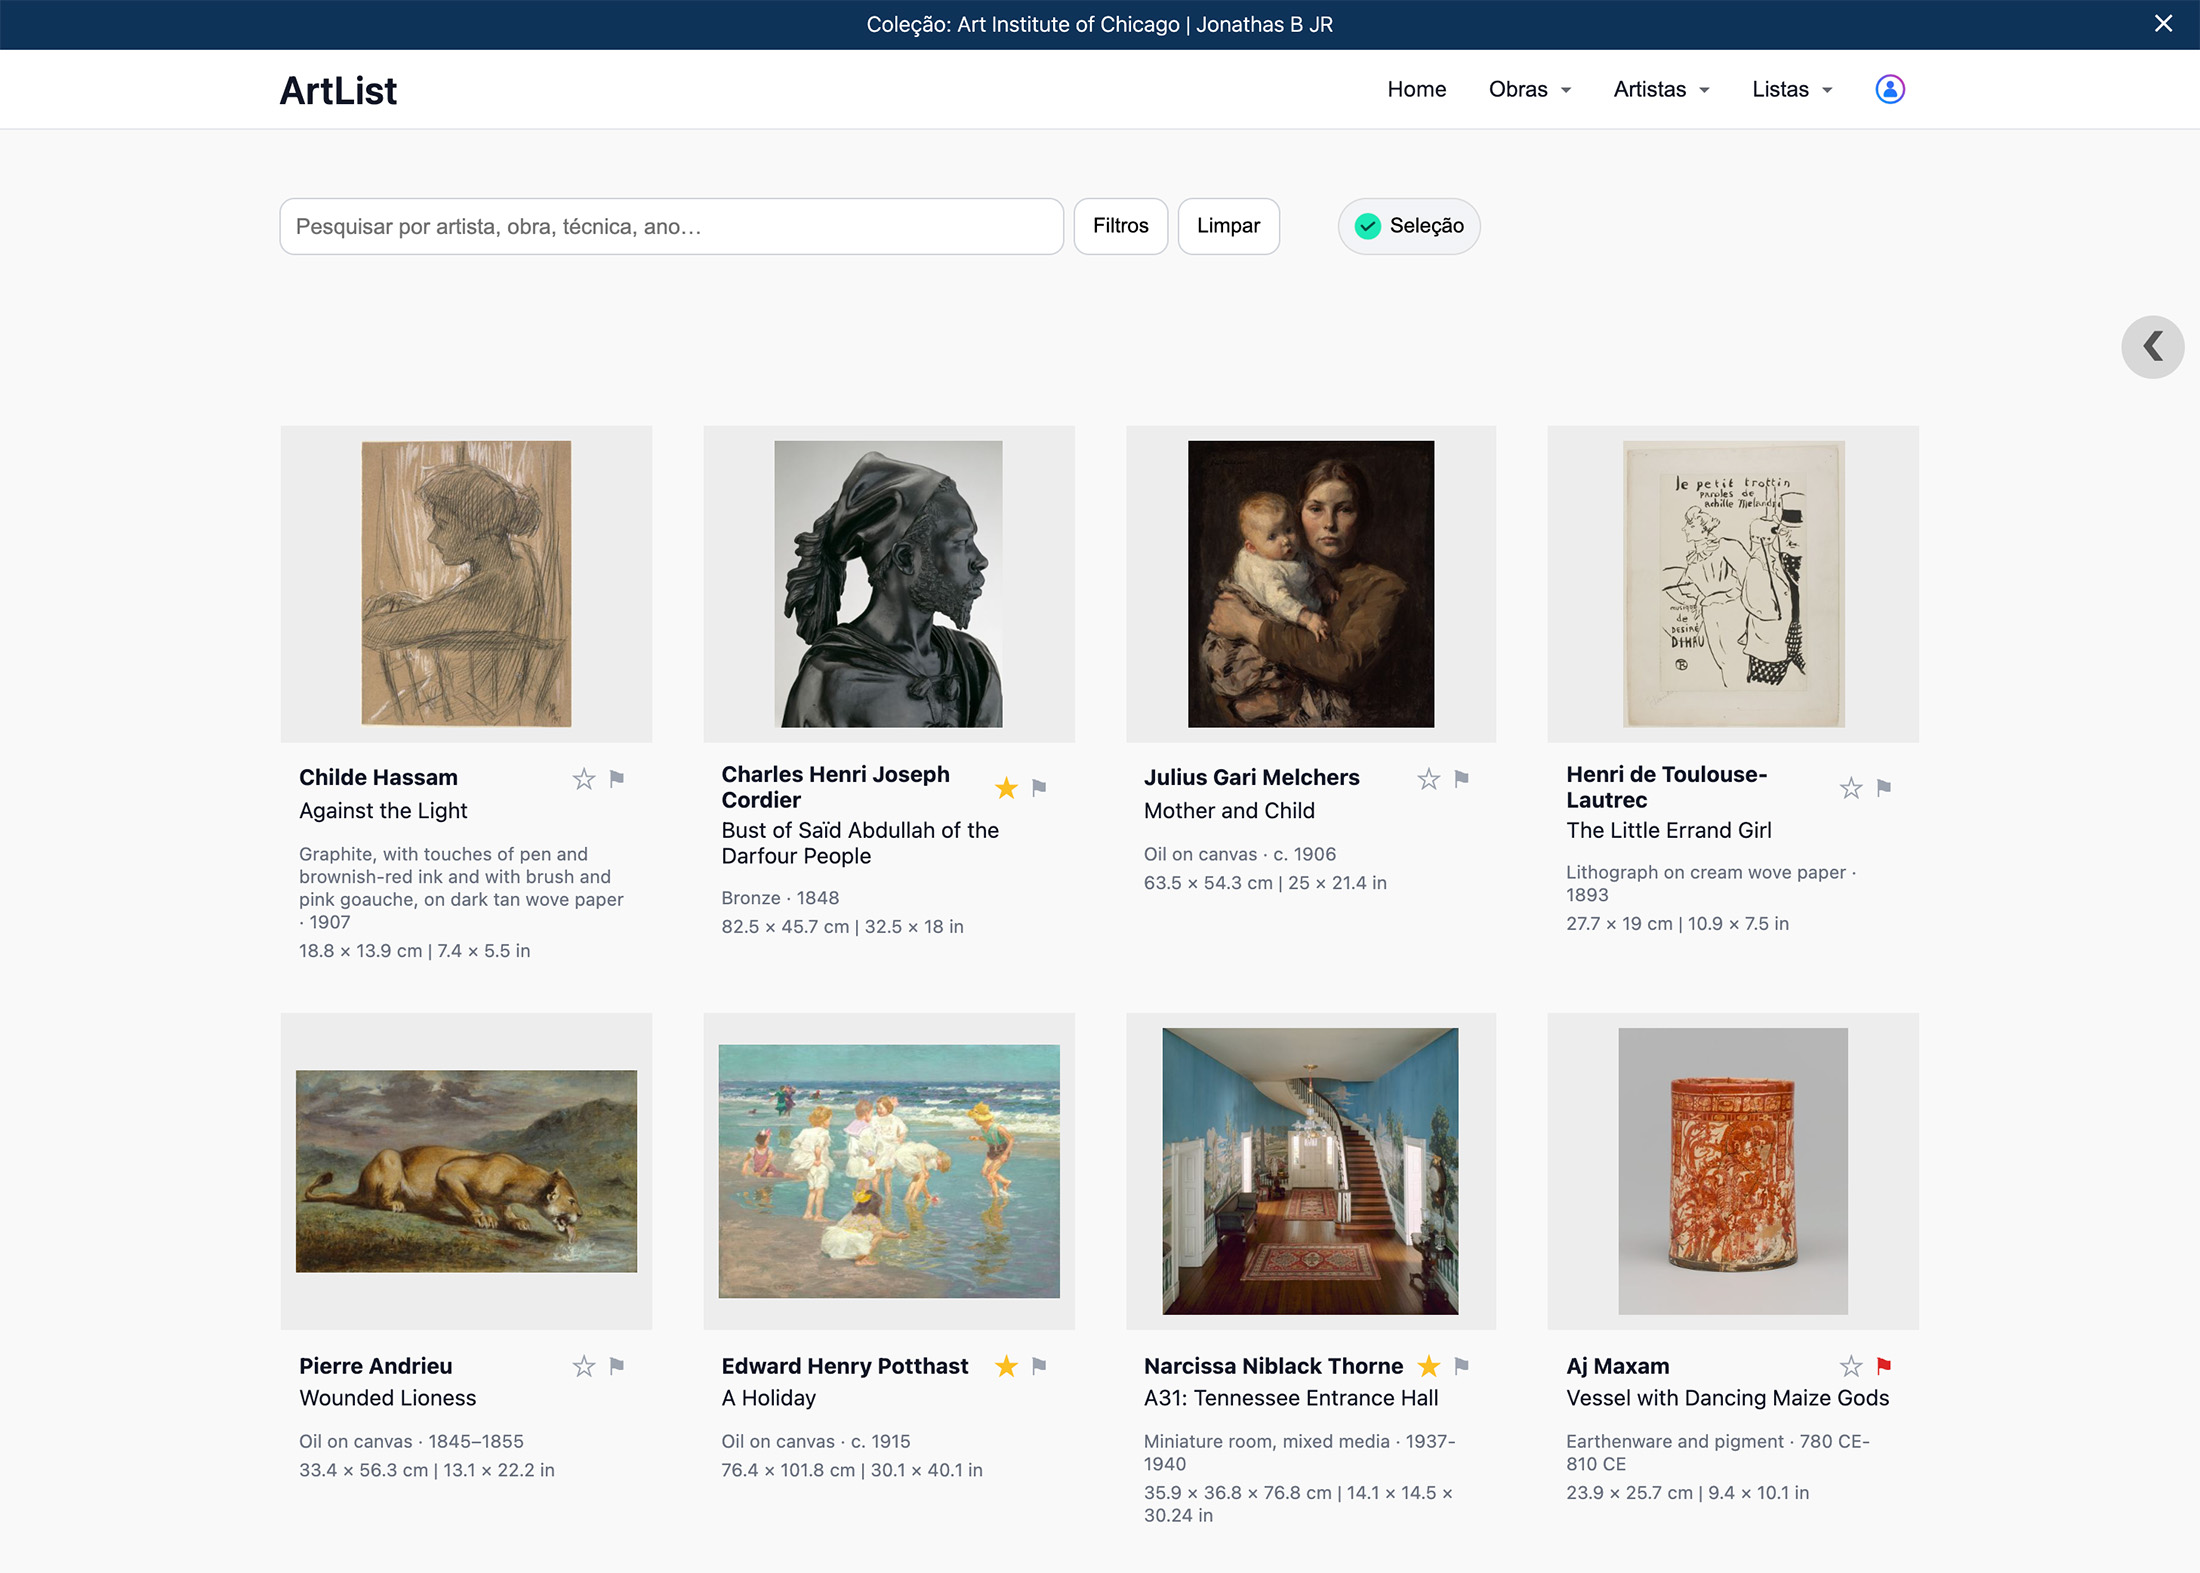Select the title 'Wounded Lioness'
This screenshot has width=2200, height=1573.
tap(387, 1397)
